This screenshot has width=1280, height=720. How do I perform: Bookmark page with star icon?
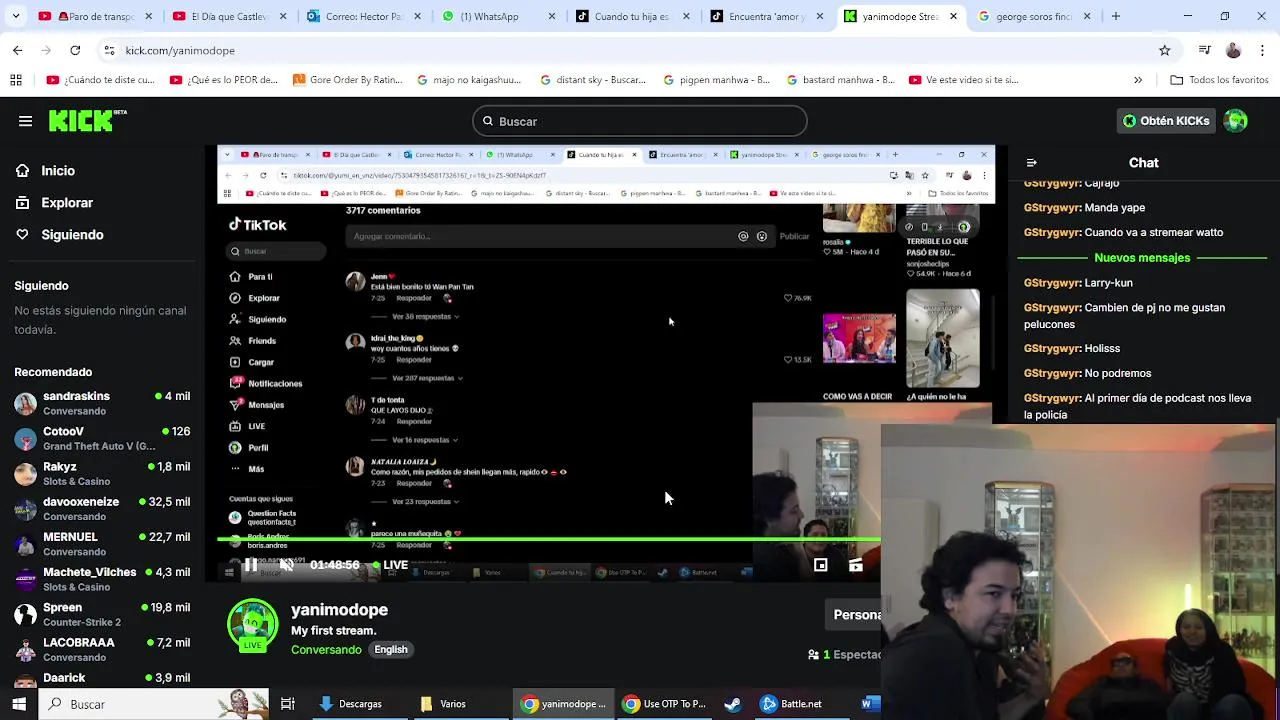point(1164,50)
